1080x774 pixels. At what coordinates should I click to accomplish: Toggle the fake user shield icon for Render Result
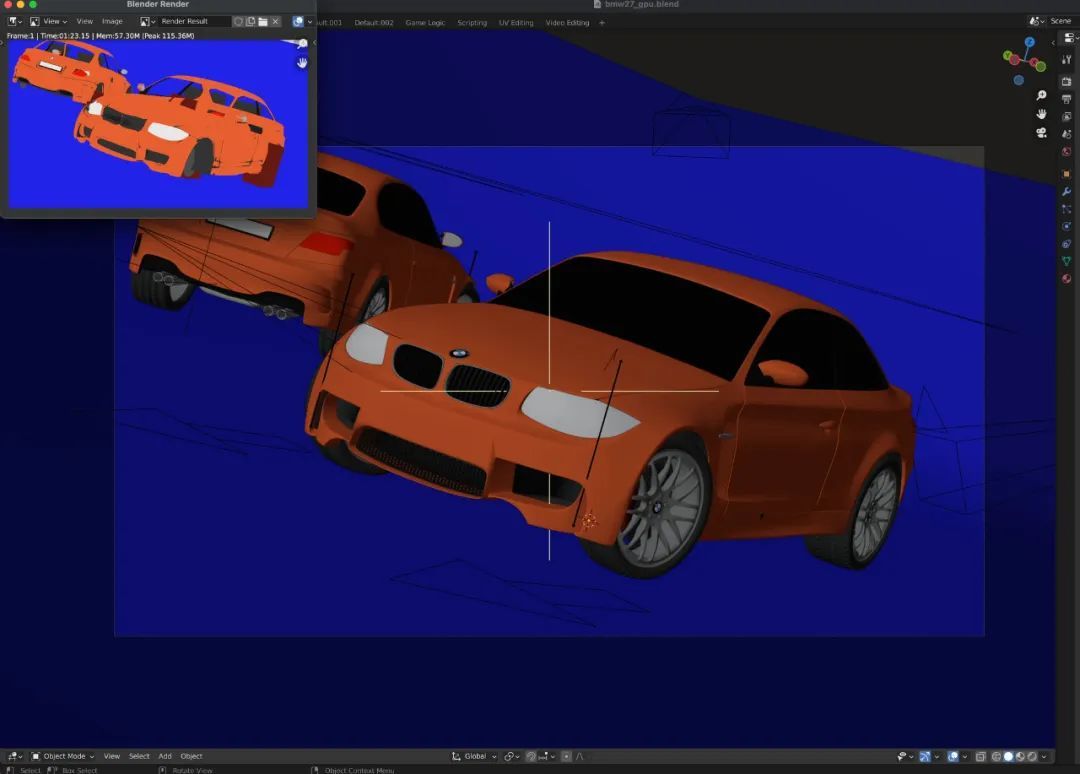(239, 21)
